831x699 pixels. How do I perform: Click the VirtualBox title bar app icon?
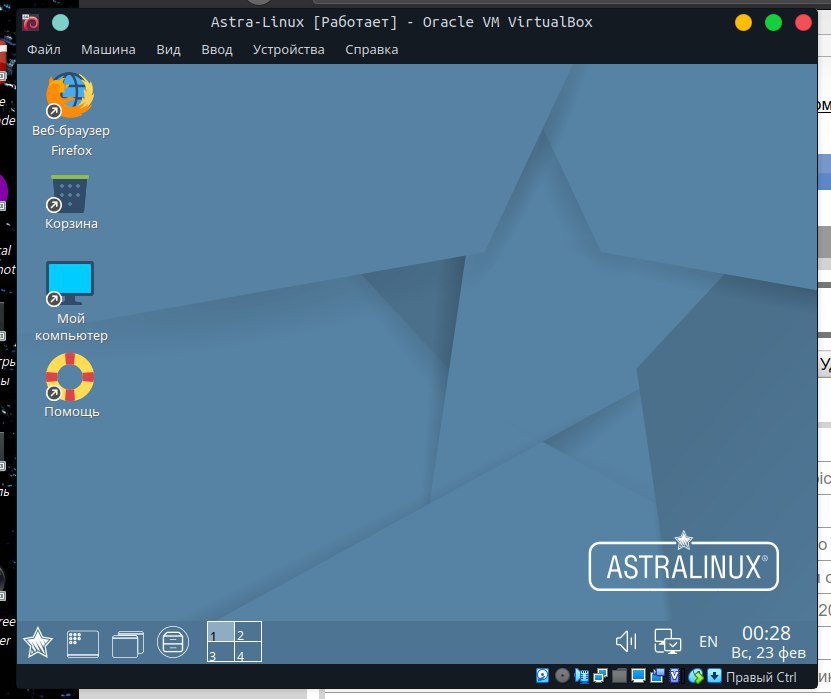click(30, 22)
